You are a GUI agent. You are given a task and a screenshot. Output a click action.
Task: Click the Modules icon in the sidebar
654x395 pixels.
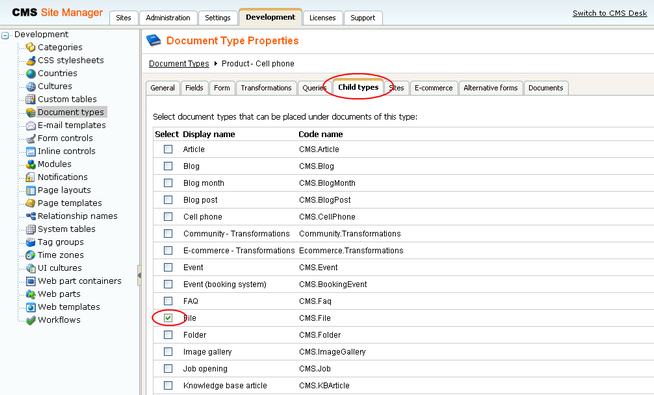pyautogui.click(x=30, y=164)
